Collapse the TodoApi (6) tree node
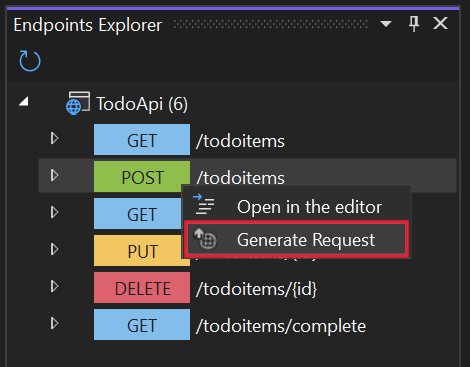This screenshot has width=470, height=367. [24, 102]
